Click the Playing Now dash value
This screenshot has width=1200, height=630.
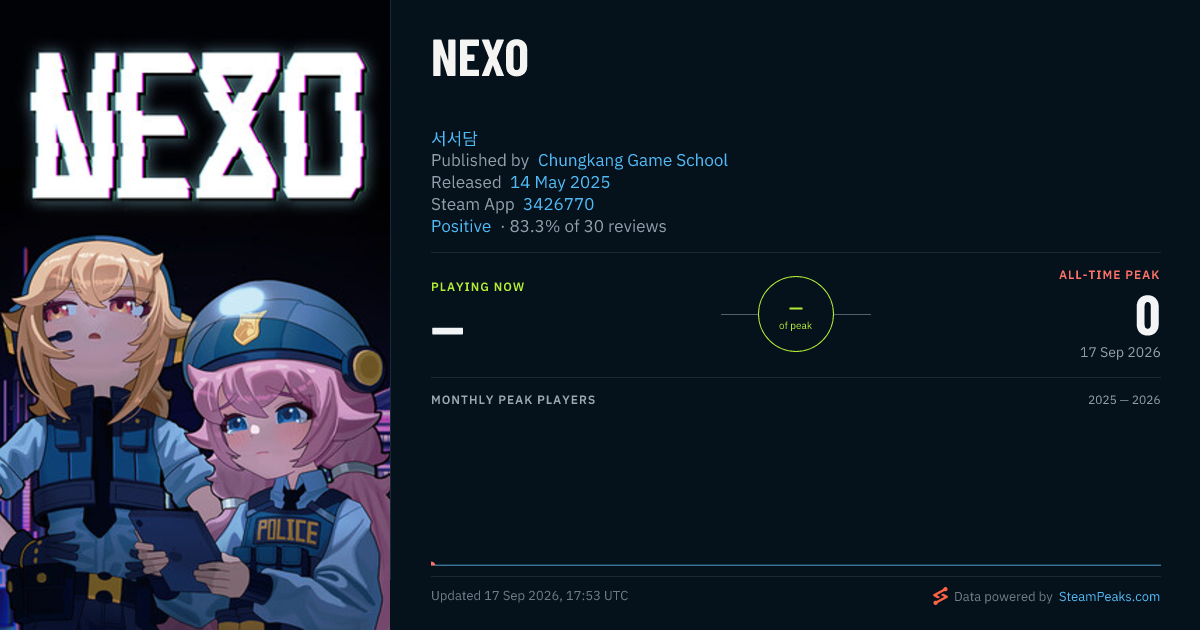coord(447,330)
